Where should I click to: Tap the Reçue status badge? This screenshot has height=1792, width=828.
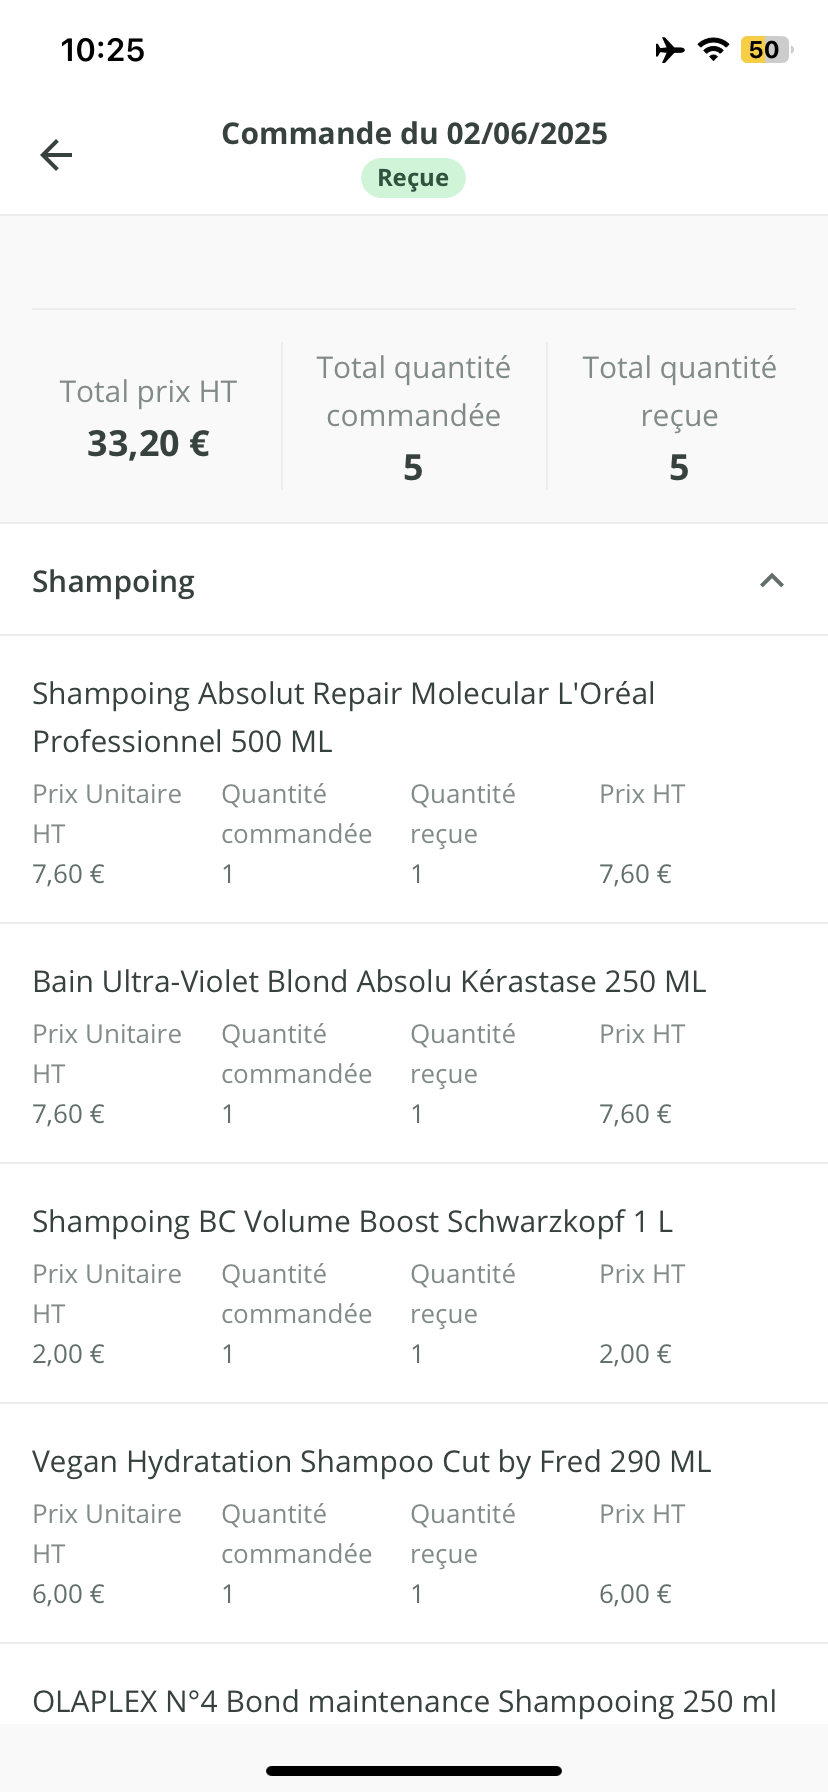(x=413, y=178)
